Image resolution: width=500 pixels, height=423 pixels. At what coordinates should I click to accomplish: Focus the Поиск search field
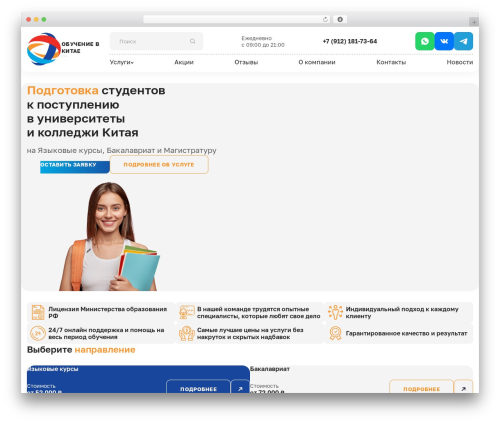(156, 41)
